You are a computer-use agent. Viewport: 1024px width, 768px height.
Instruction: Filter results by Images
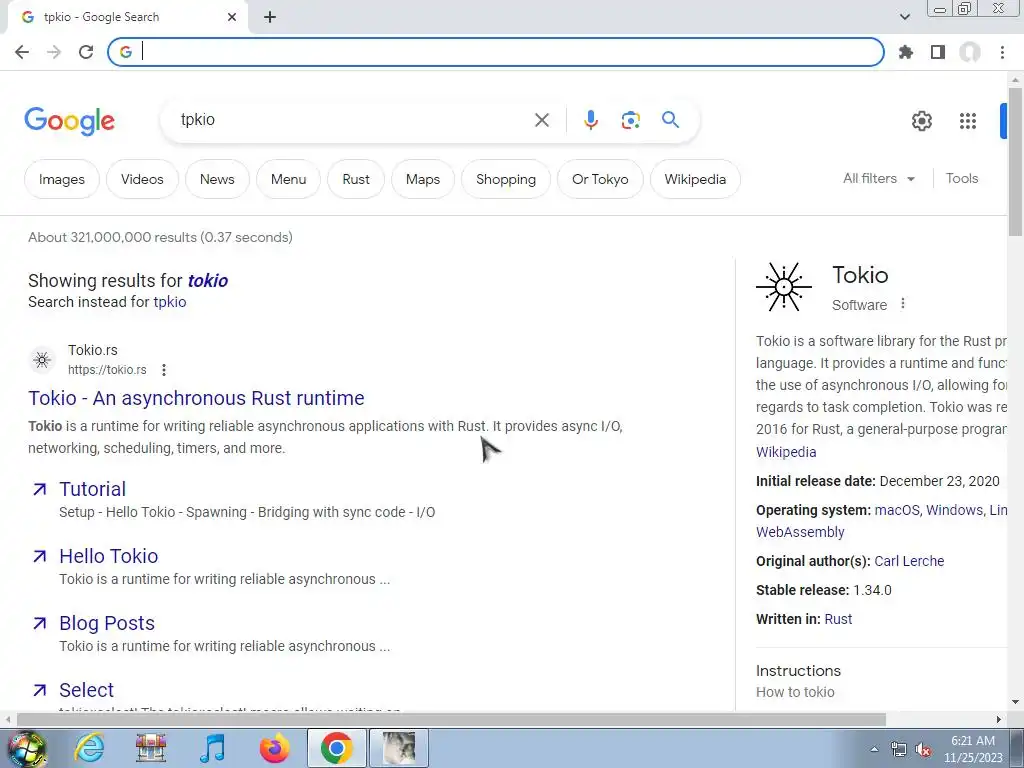tap(62, 179)
